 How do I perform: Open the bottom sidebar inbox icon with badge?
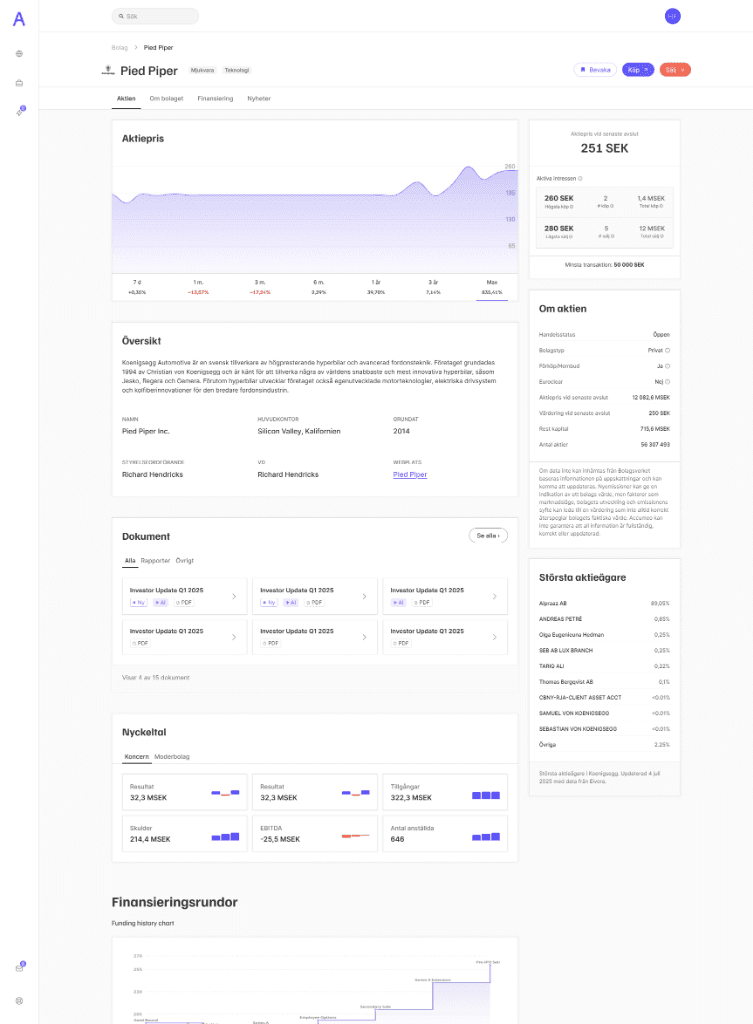click(20, 967)
